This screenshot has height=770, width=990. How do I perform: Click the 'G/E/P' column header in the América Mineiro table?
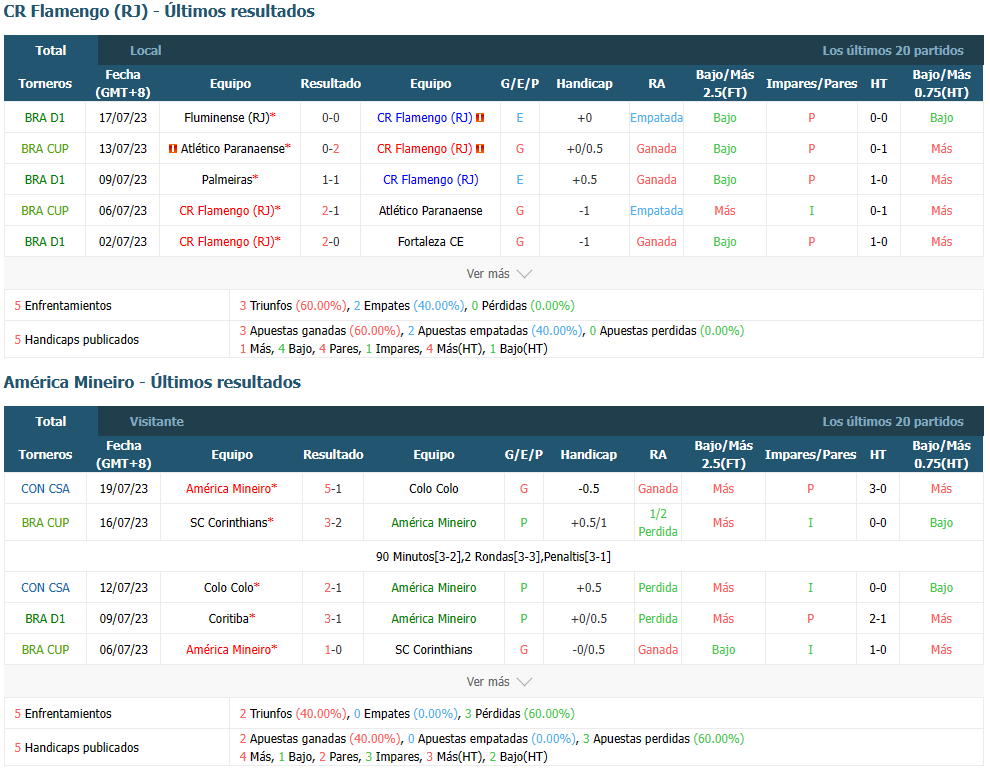(523, 454)
